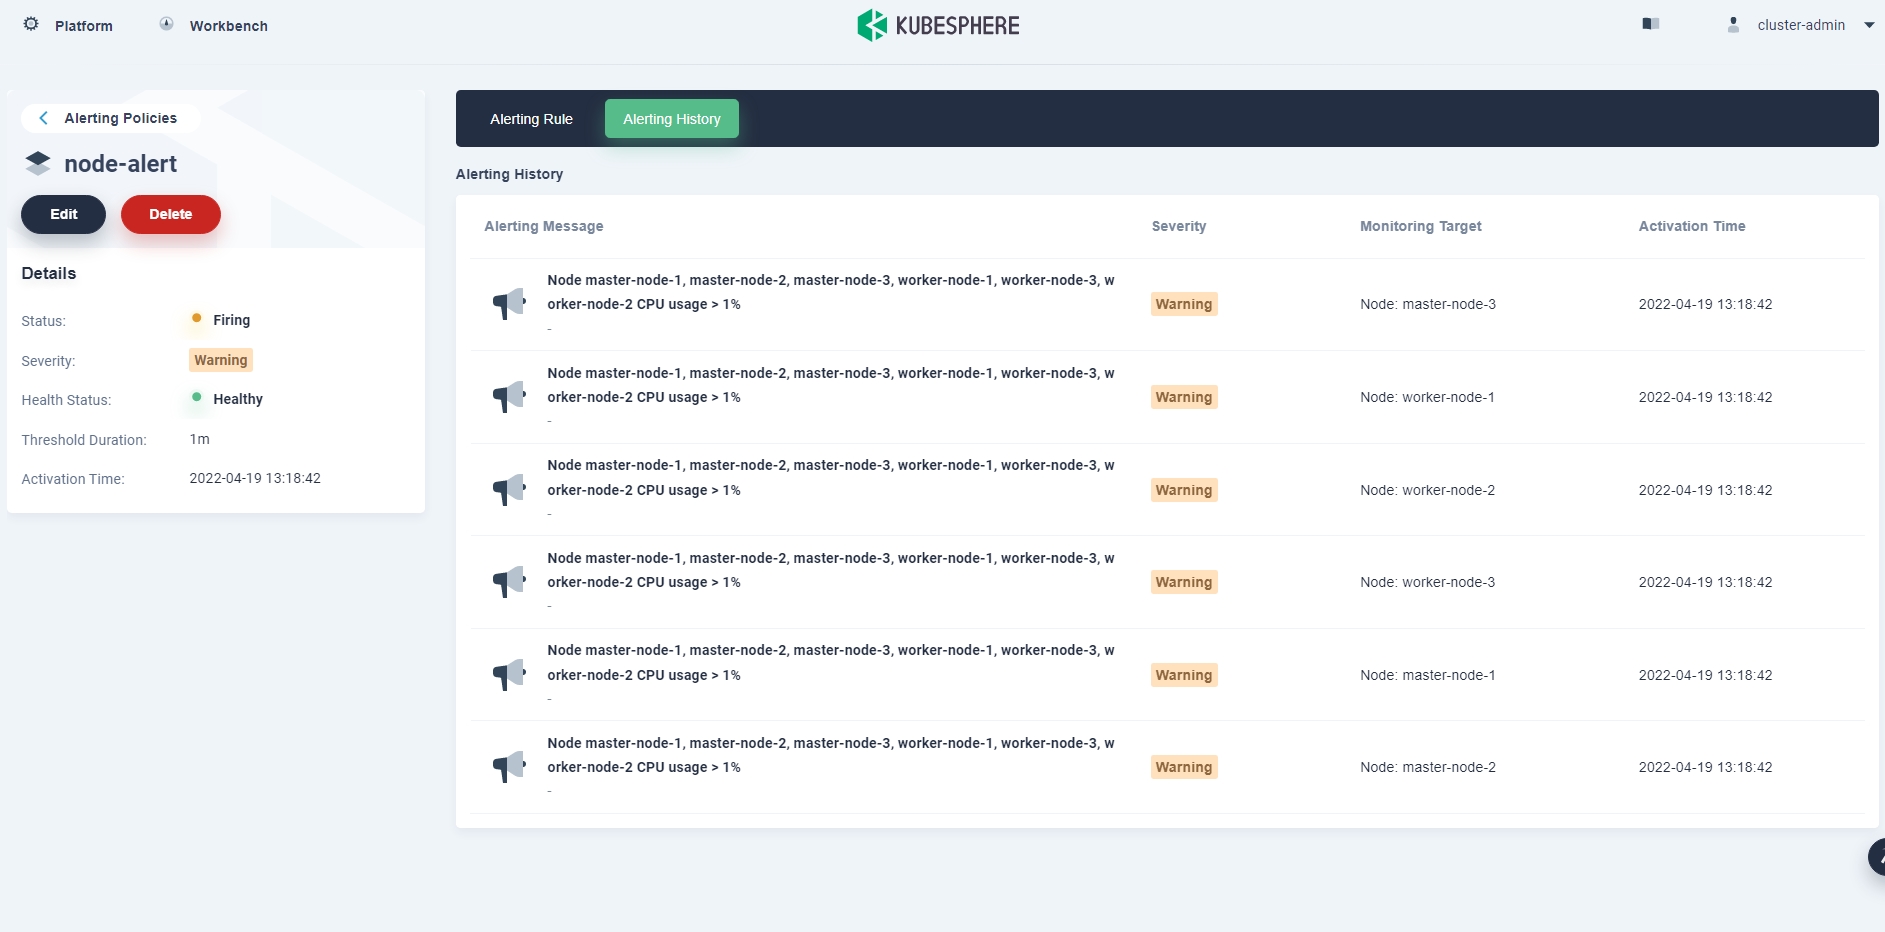This screenshot has height=932, width=1885.
Task: Click the megaphone icon for master-node-2 alert
Action: [509, 766]
